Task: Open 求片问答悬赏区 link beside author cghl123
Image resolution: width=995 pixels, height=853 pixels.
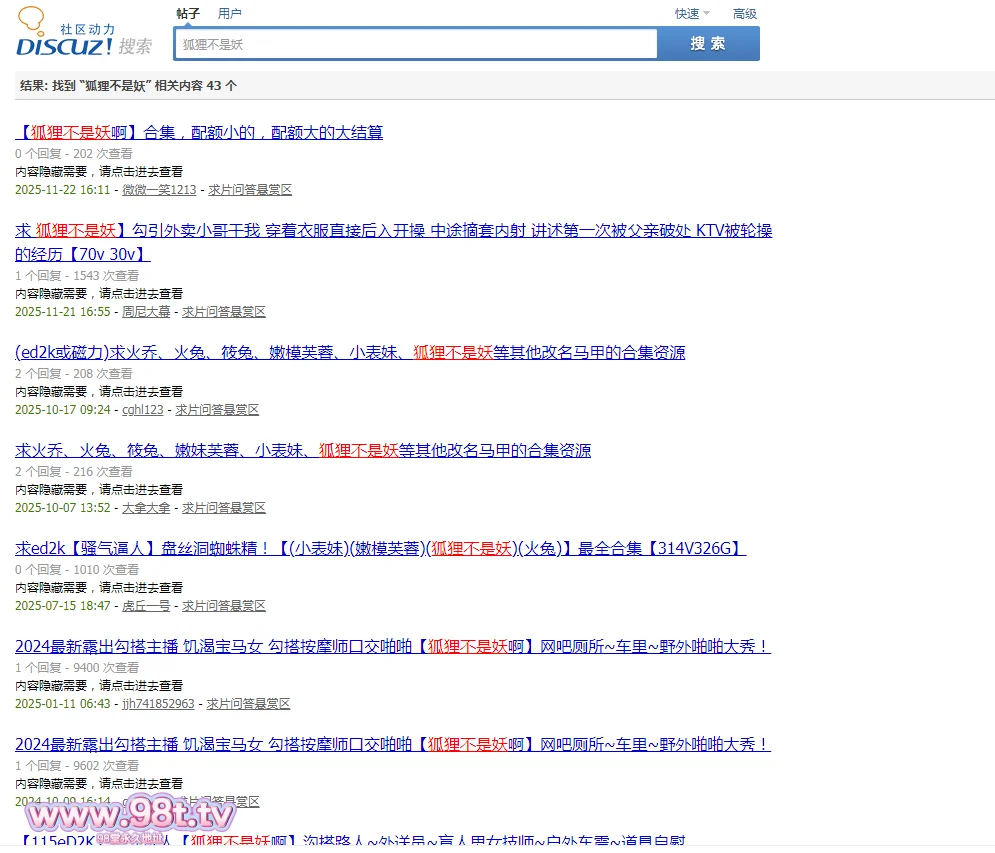Action: click(x=217, y=410)
